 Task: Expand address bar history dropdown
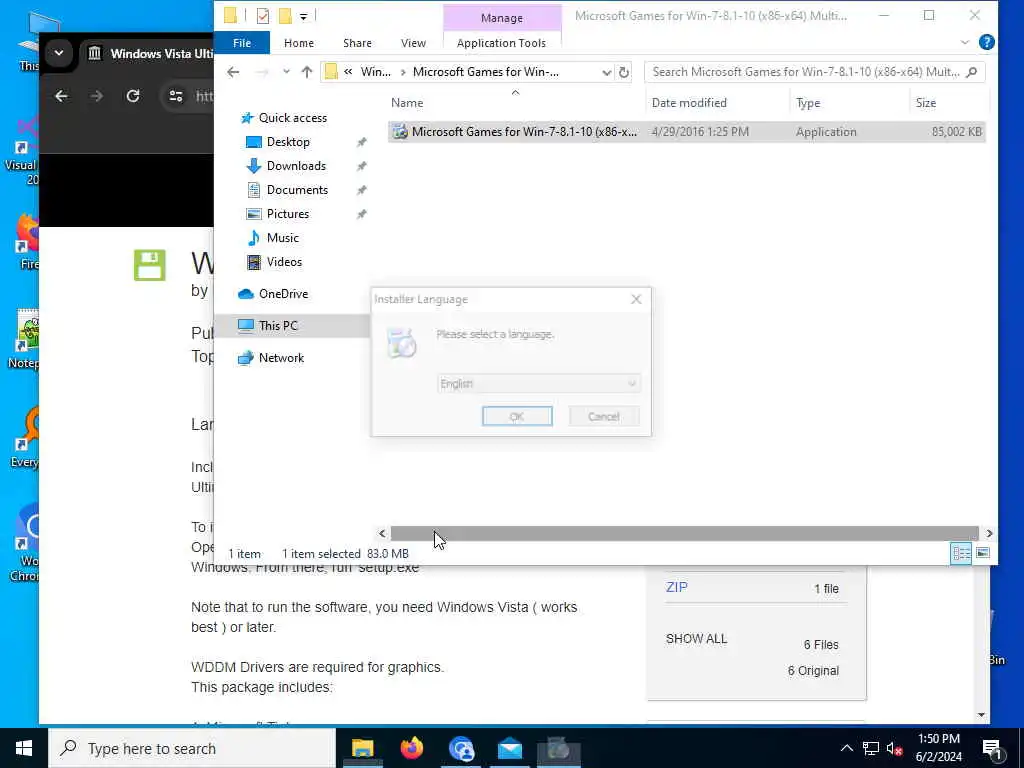(607, 72)
